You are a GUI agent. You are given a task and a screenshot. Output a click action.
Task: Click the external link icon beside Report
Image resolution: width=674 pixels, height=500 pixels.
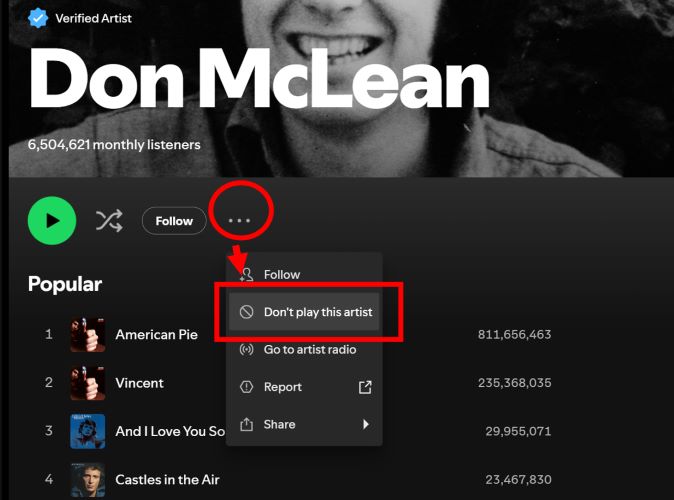[x=365, y=387]
